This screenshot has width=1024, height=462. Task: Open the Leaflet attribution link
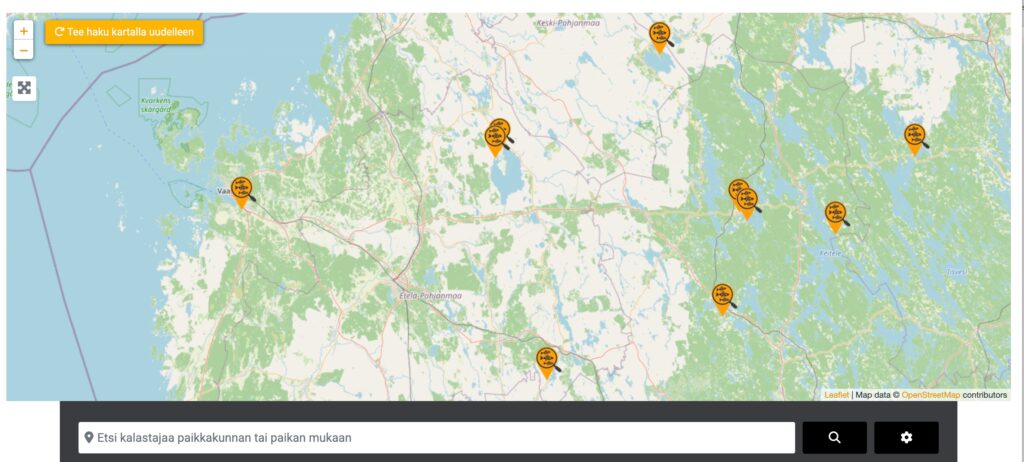coord(837,395)
